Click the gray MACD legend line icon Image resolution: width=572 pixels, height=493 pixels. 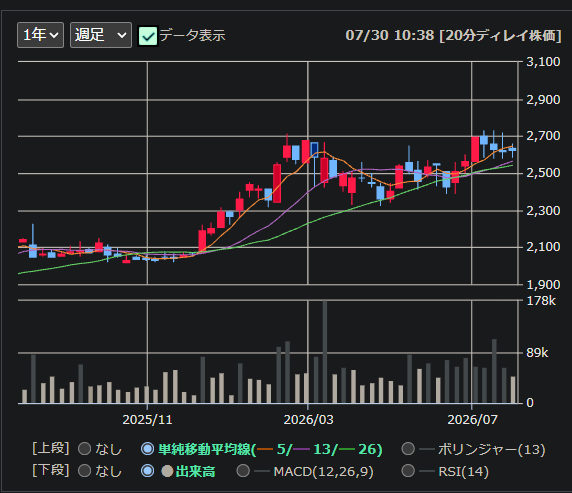[262, 471]
